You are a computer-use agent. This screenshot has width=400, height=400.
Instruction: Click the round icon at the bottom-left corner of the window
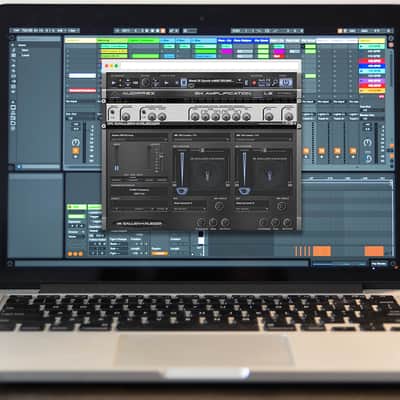click(10, 264)
